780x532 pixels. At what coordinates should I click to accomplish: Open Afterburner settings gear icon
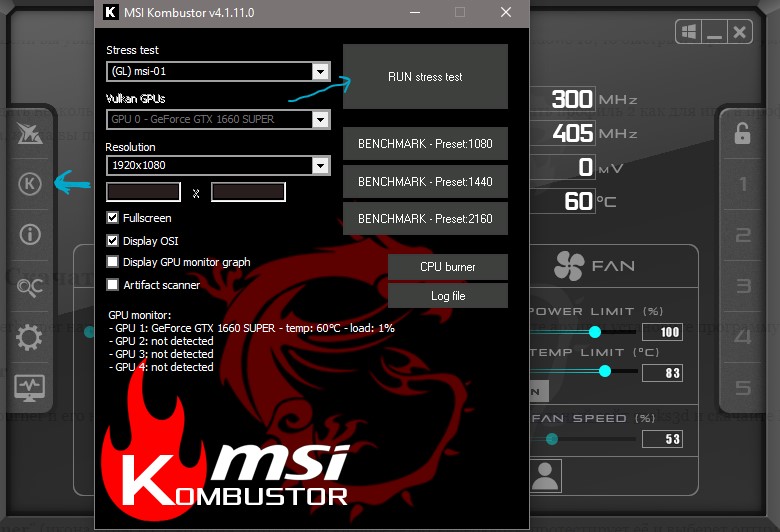point(29,337)
